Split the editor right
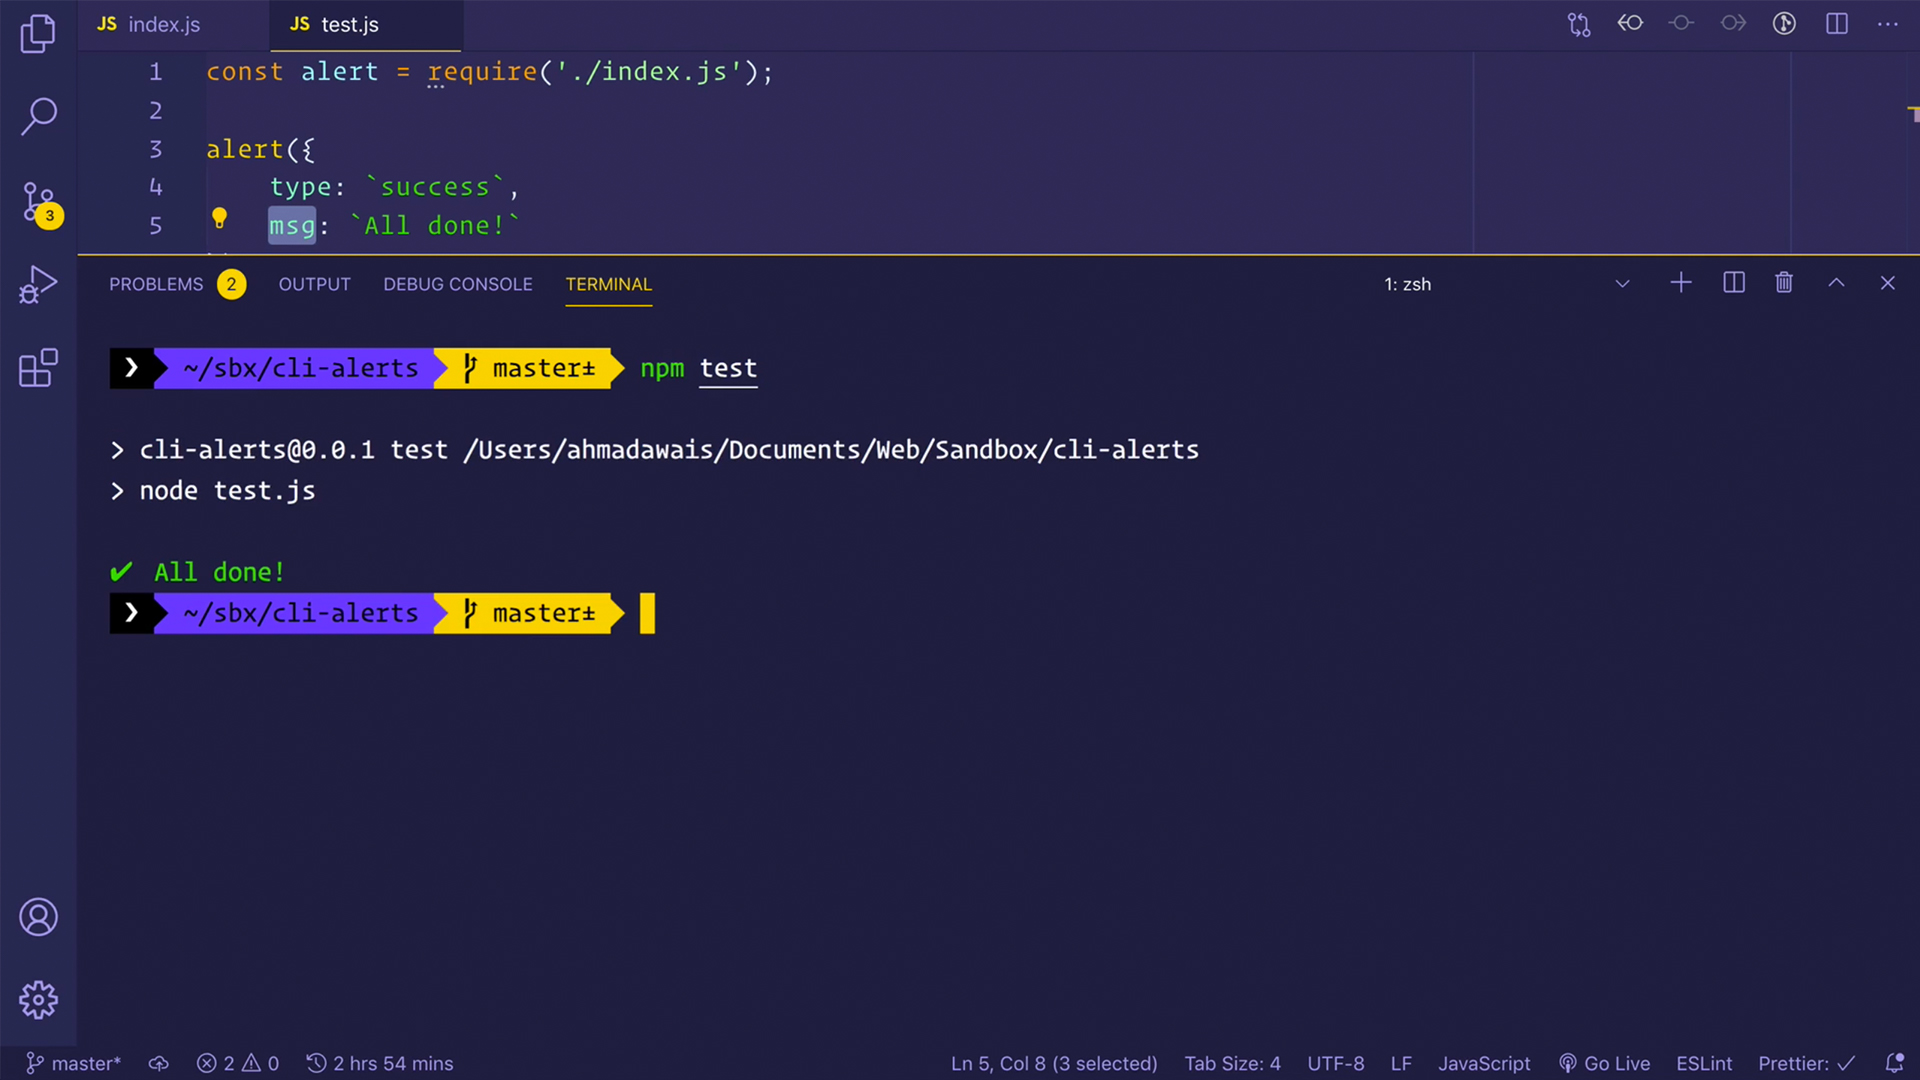 point(1837,23)
